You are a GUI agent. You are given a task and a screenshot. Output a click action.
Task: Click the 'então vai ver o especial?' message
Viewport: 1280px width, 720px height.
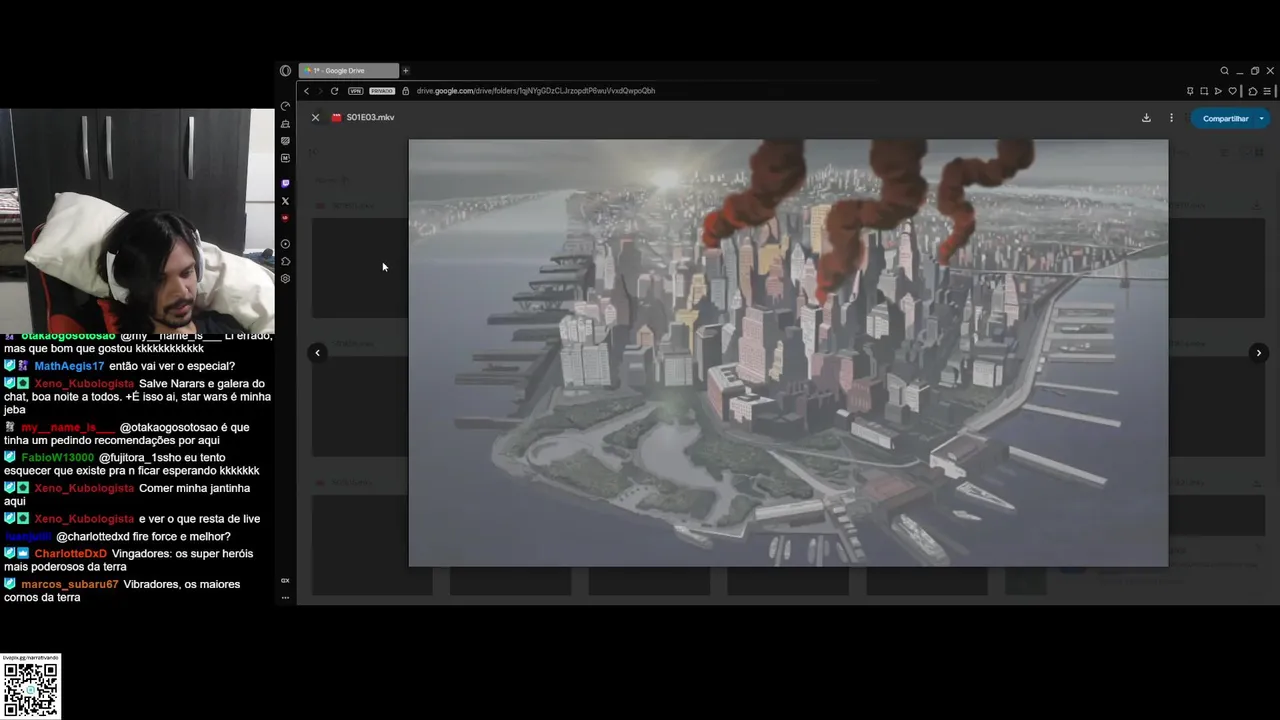pos(172,367)
